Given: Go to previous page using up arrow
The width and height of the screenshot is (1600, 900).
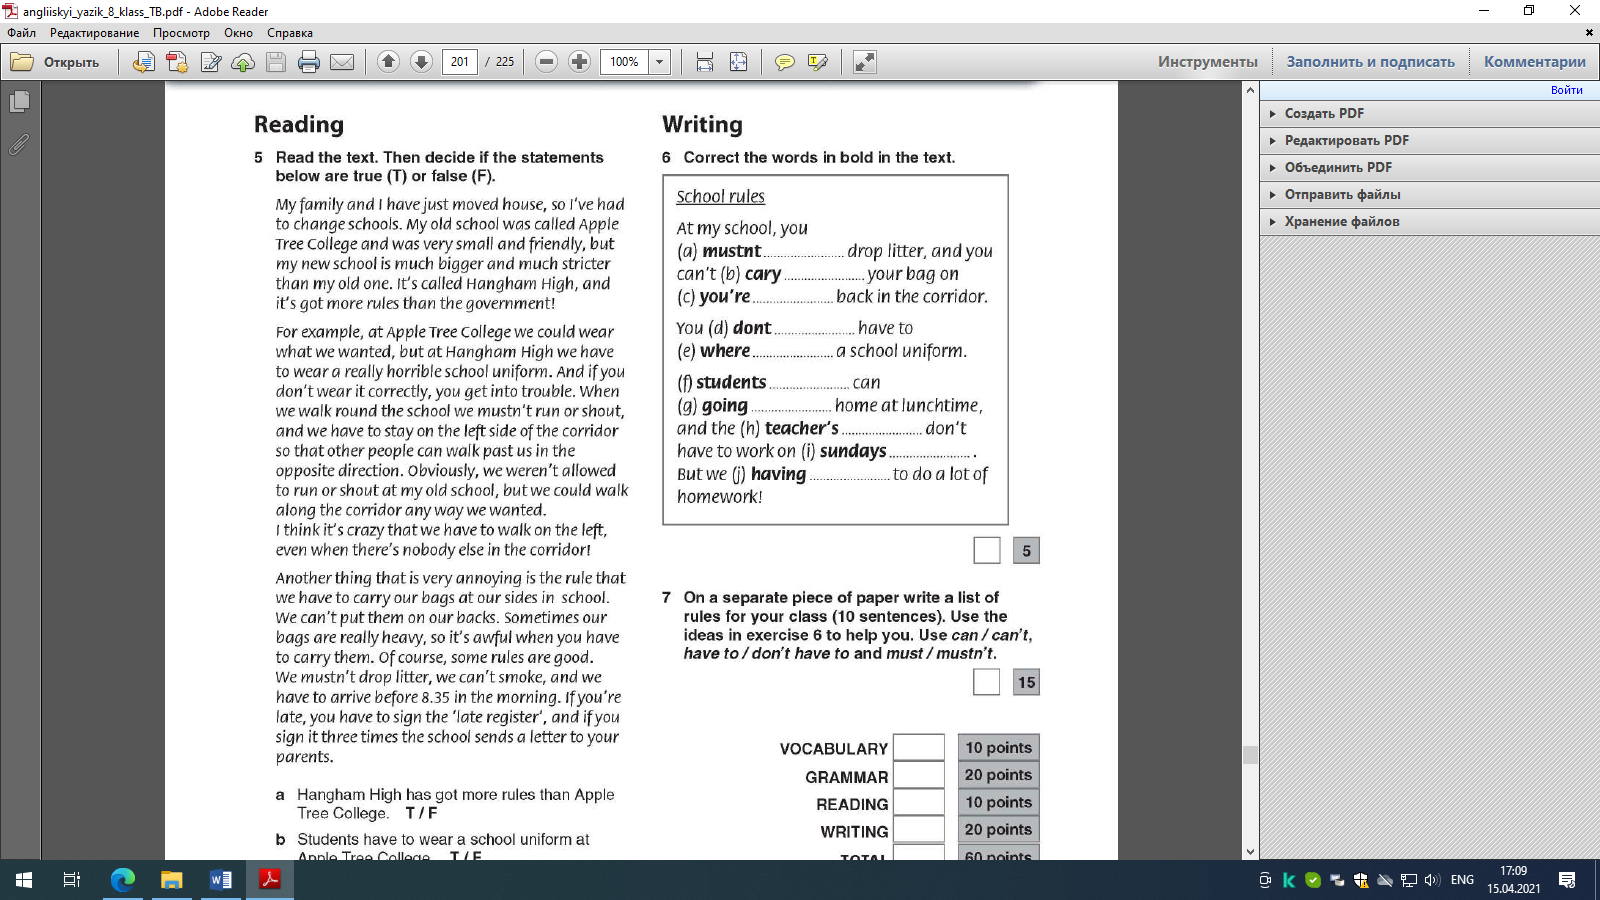Looking at the screenshot, I should click(x=389, y=62).
